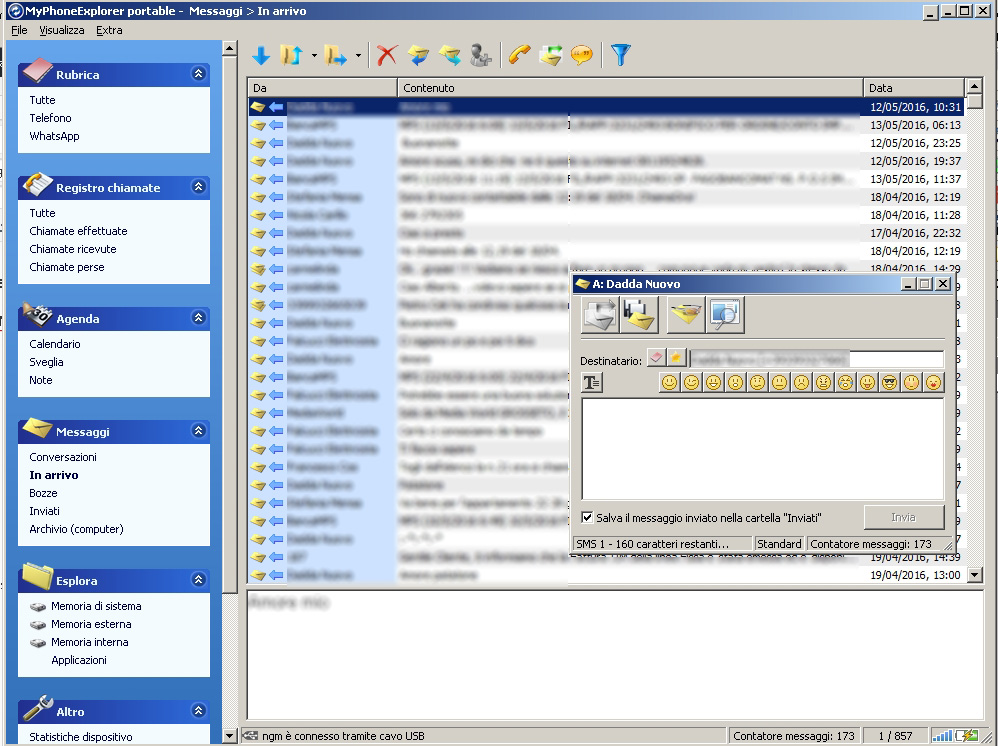Insert the sad frowning emoticon

click(801, 383)
